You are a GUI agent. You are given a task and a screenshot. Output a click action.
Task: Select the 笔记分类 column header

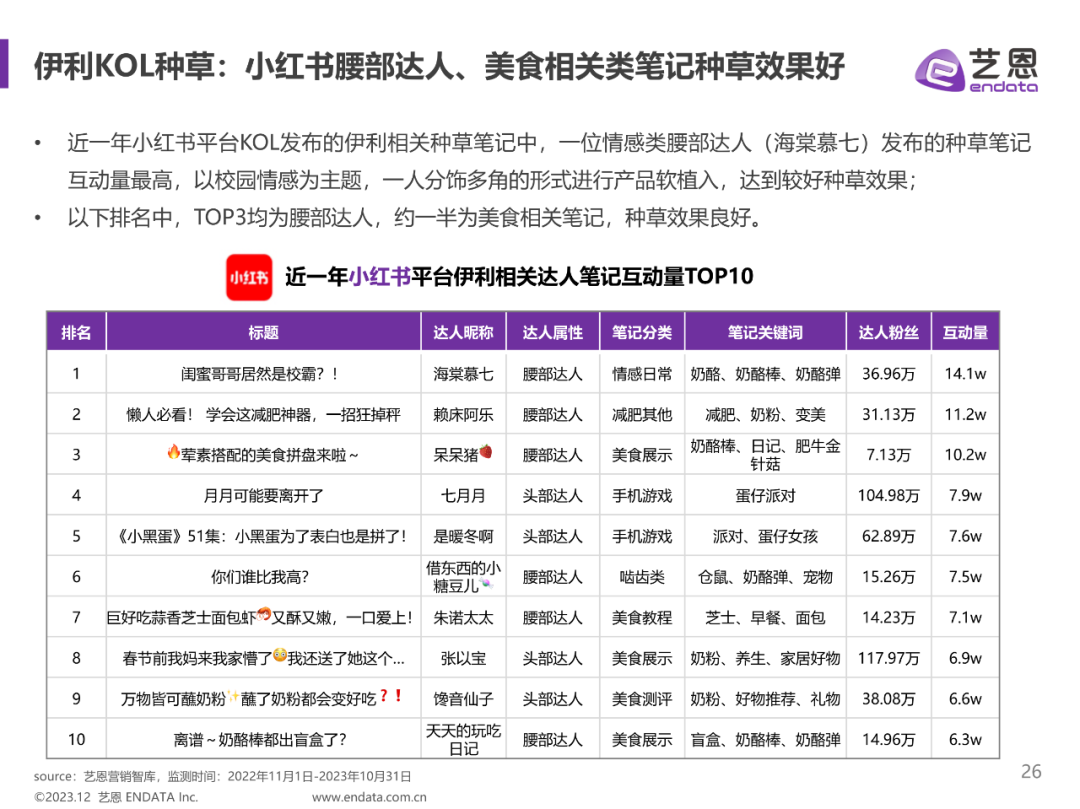pos(642,333)
